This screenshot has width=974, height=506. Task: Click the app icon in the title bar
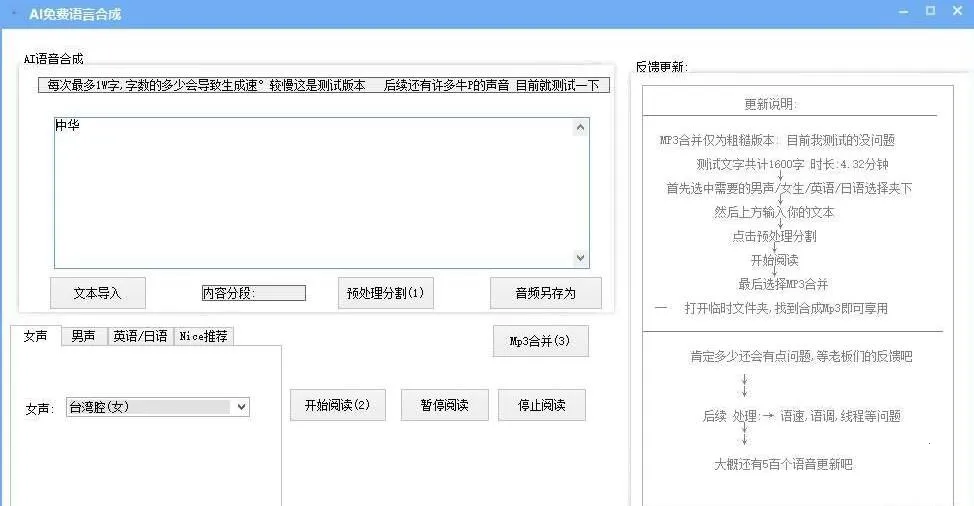tap(13, 15)
